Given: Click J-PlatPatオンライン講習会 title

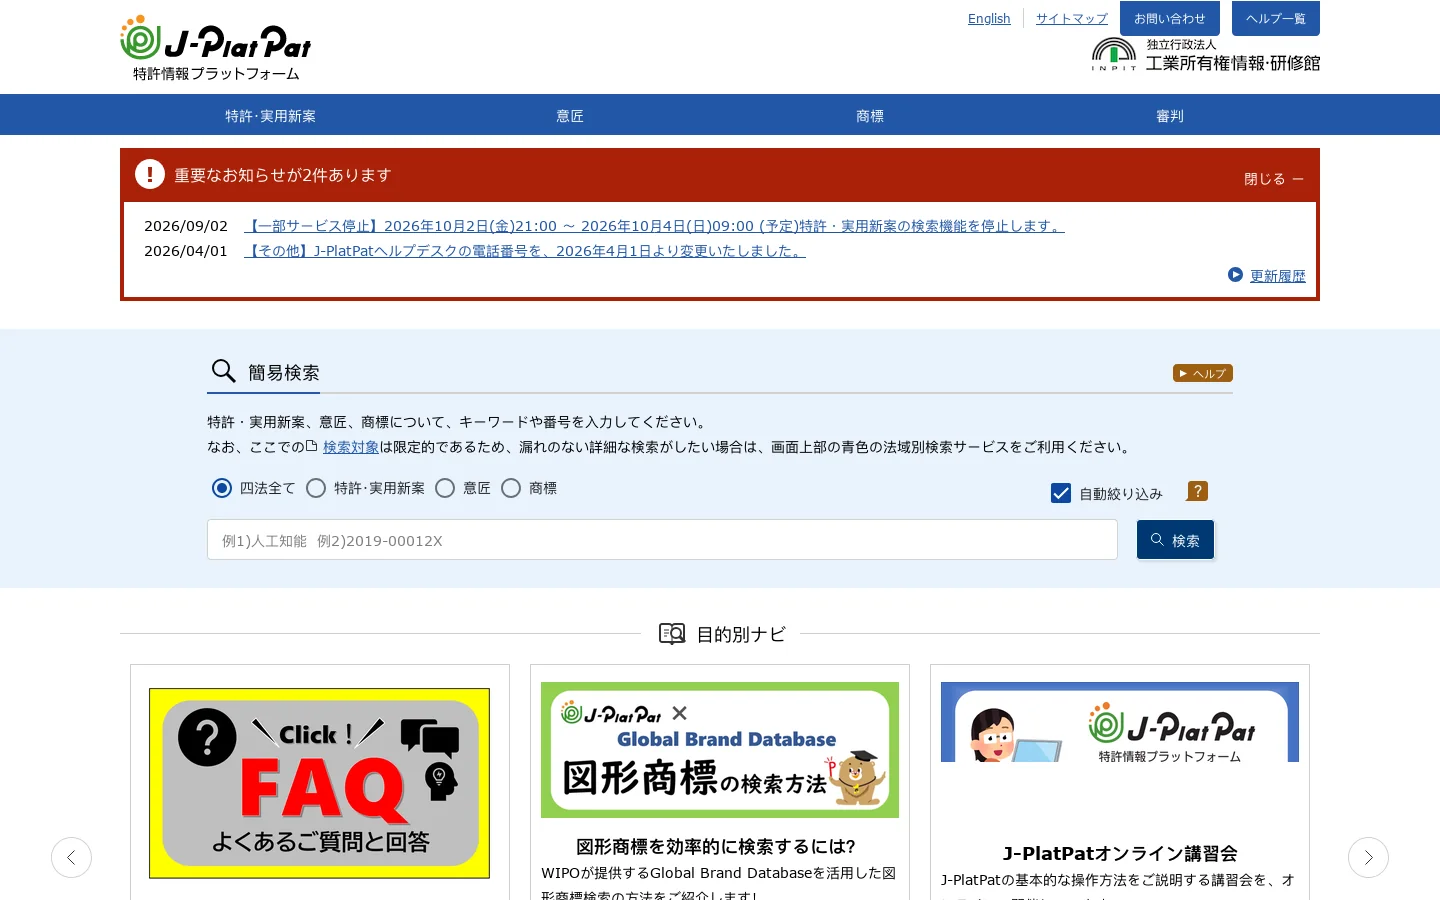Looking at the screenshot, I should coord(1120,854).
